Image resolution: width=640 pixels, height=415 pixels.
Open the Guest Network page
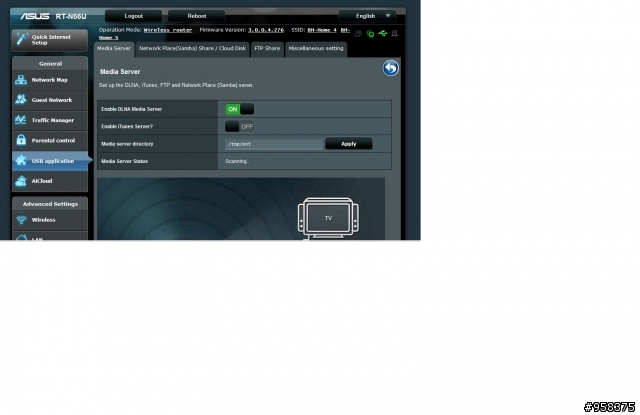pyautogui.click(x=50, y=100)
